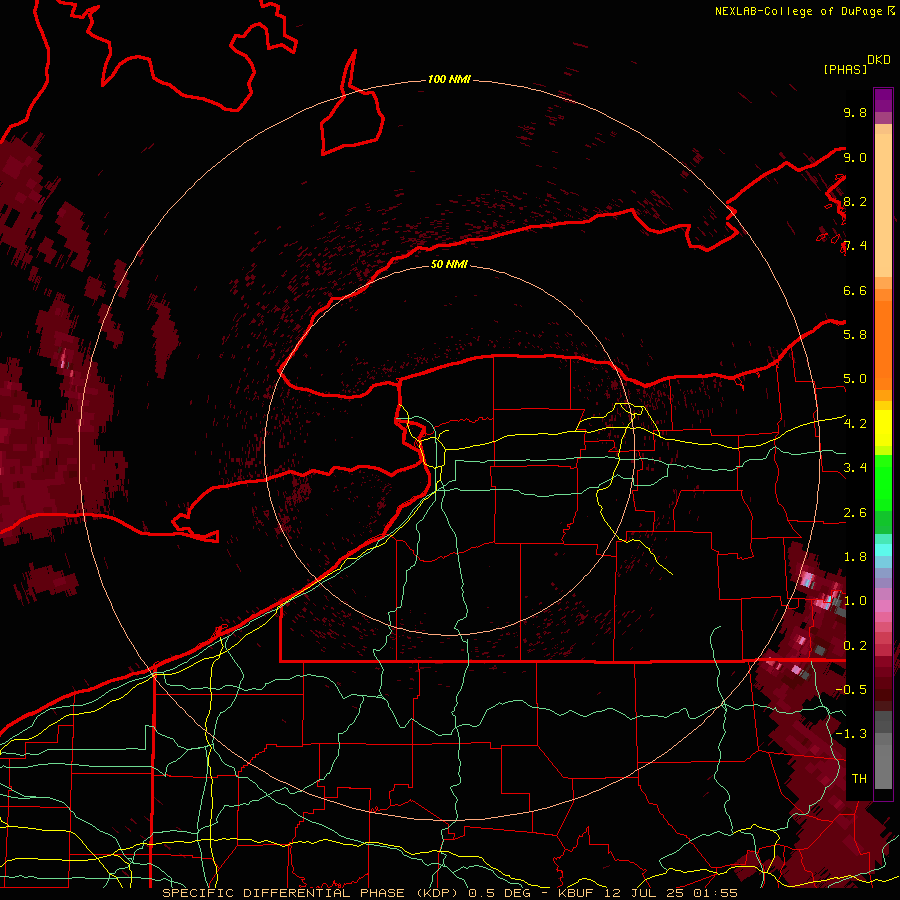The height and width of the screenshot is (900, 900).
Task: Pick the cyan band of the color scale
Action: point(883,550)
